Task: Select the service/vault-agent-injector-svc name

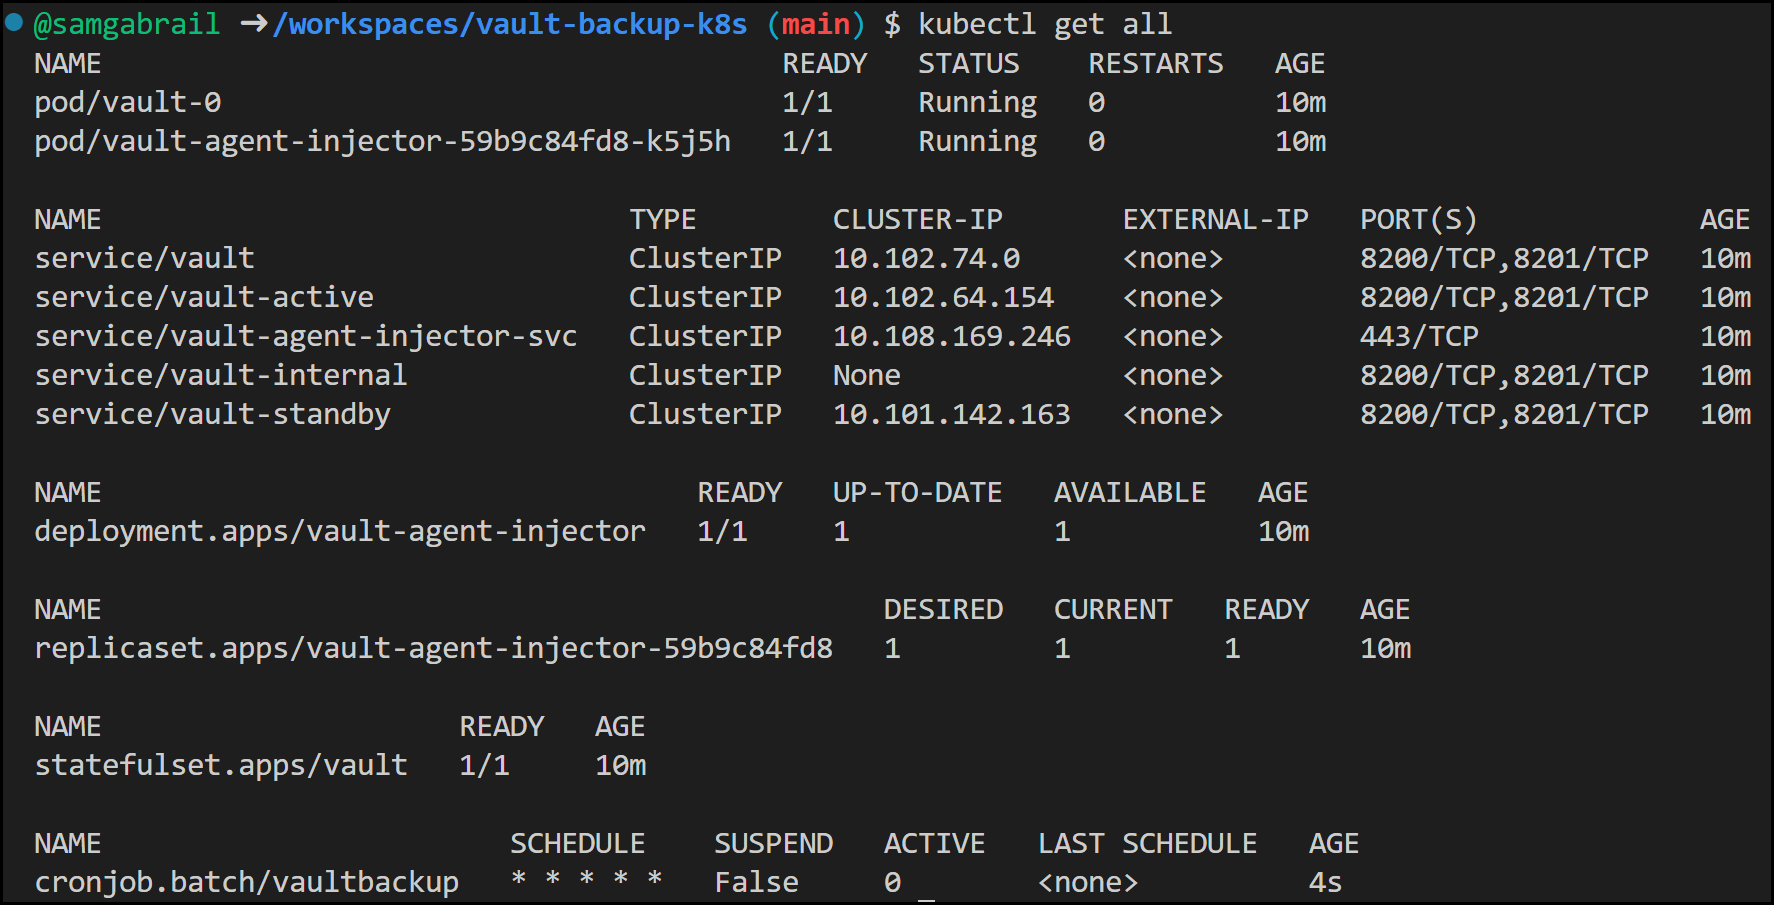Action: point(306,335)
